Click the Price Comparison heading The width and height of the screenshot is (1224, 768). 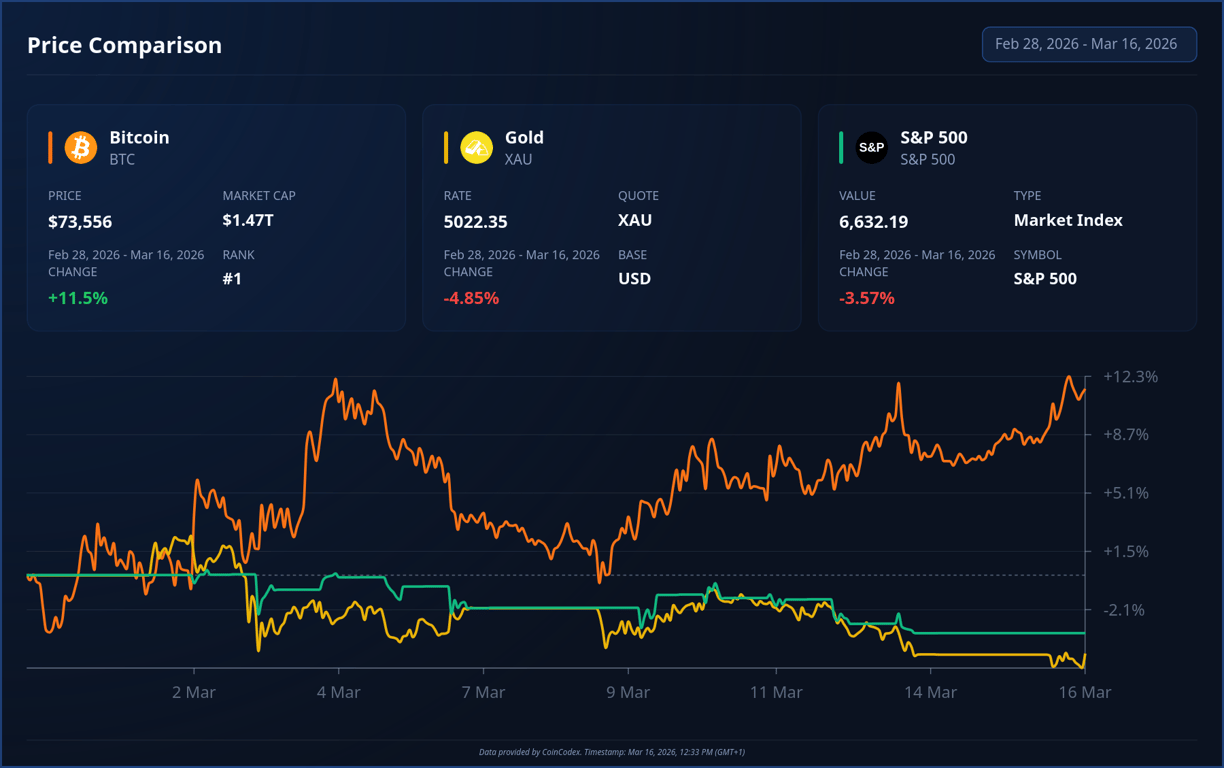(x=124, y=45)
